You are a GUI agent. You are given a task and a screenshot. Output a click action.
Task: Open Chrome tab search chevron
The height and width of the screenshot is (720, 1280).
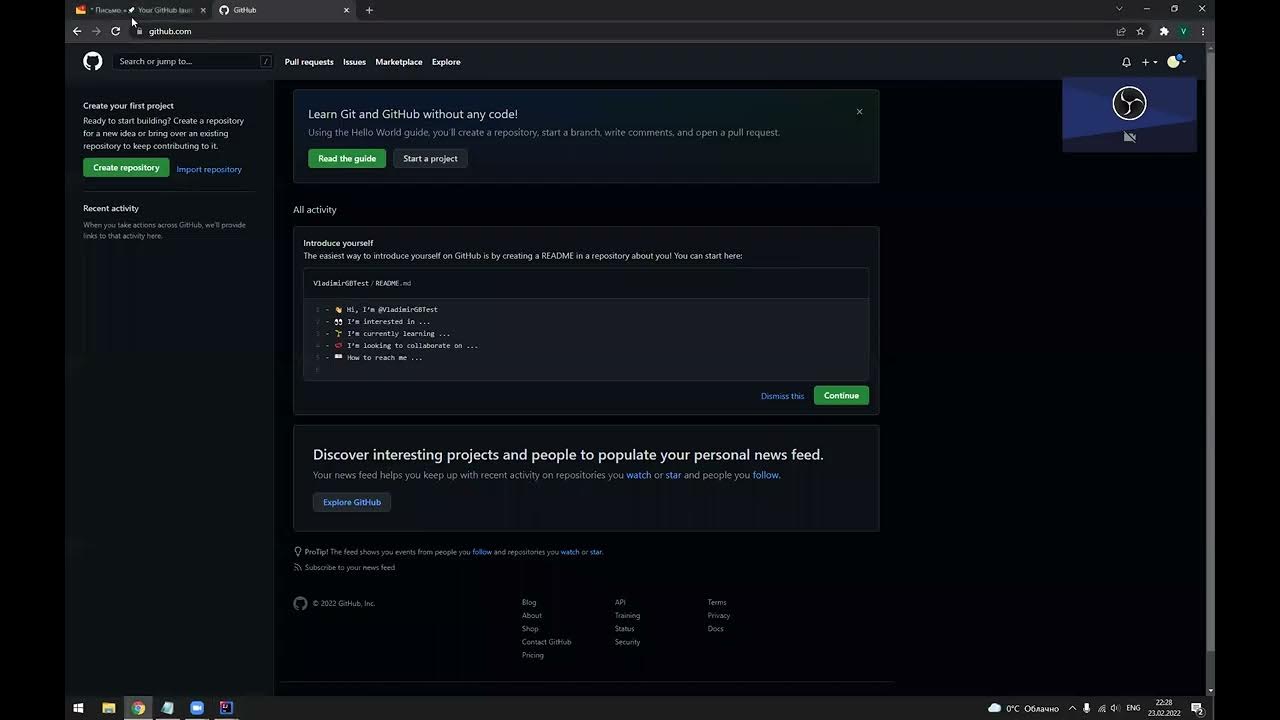coord(1119,9)
